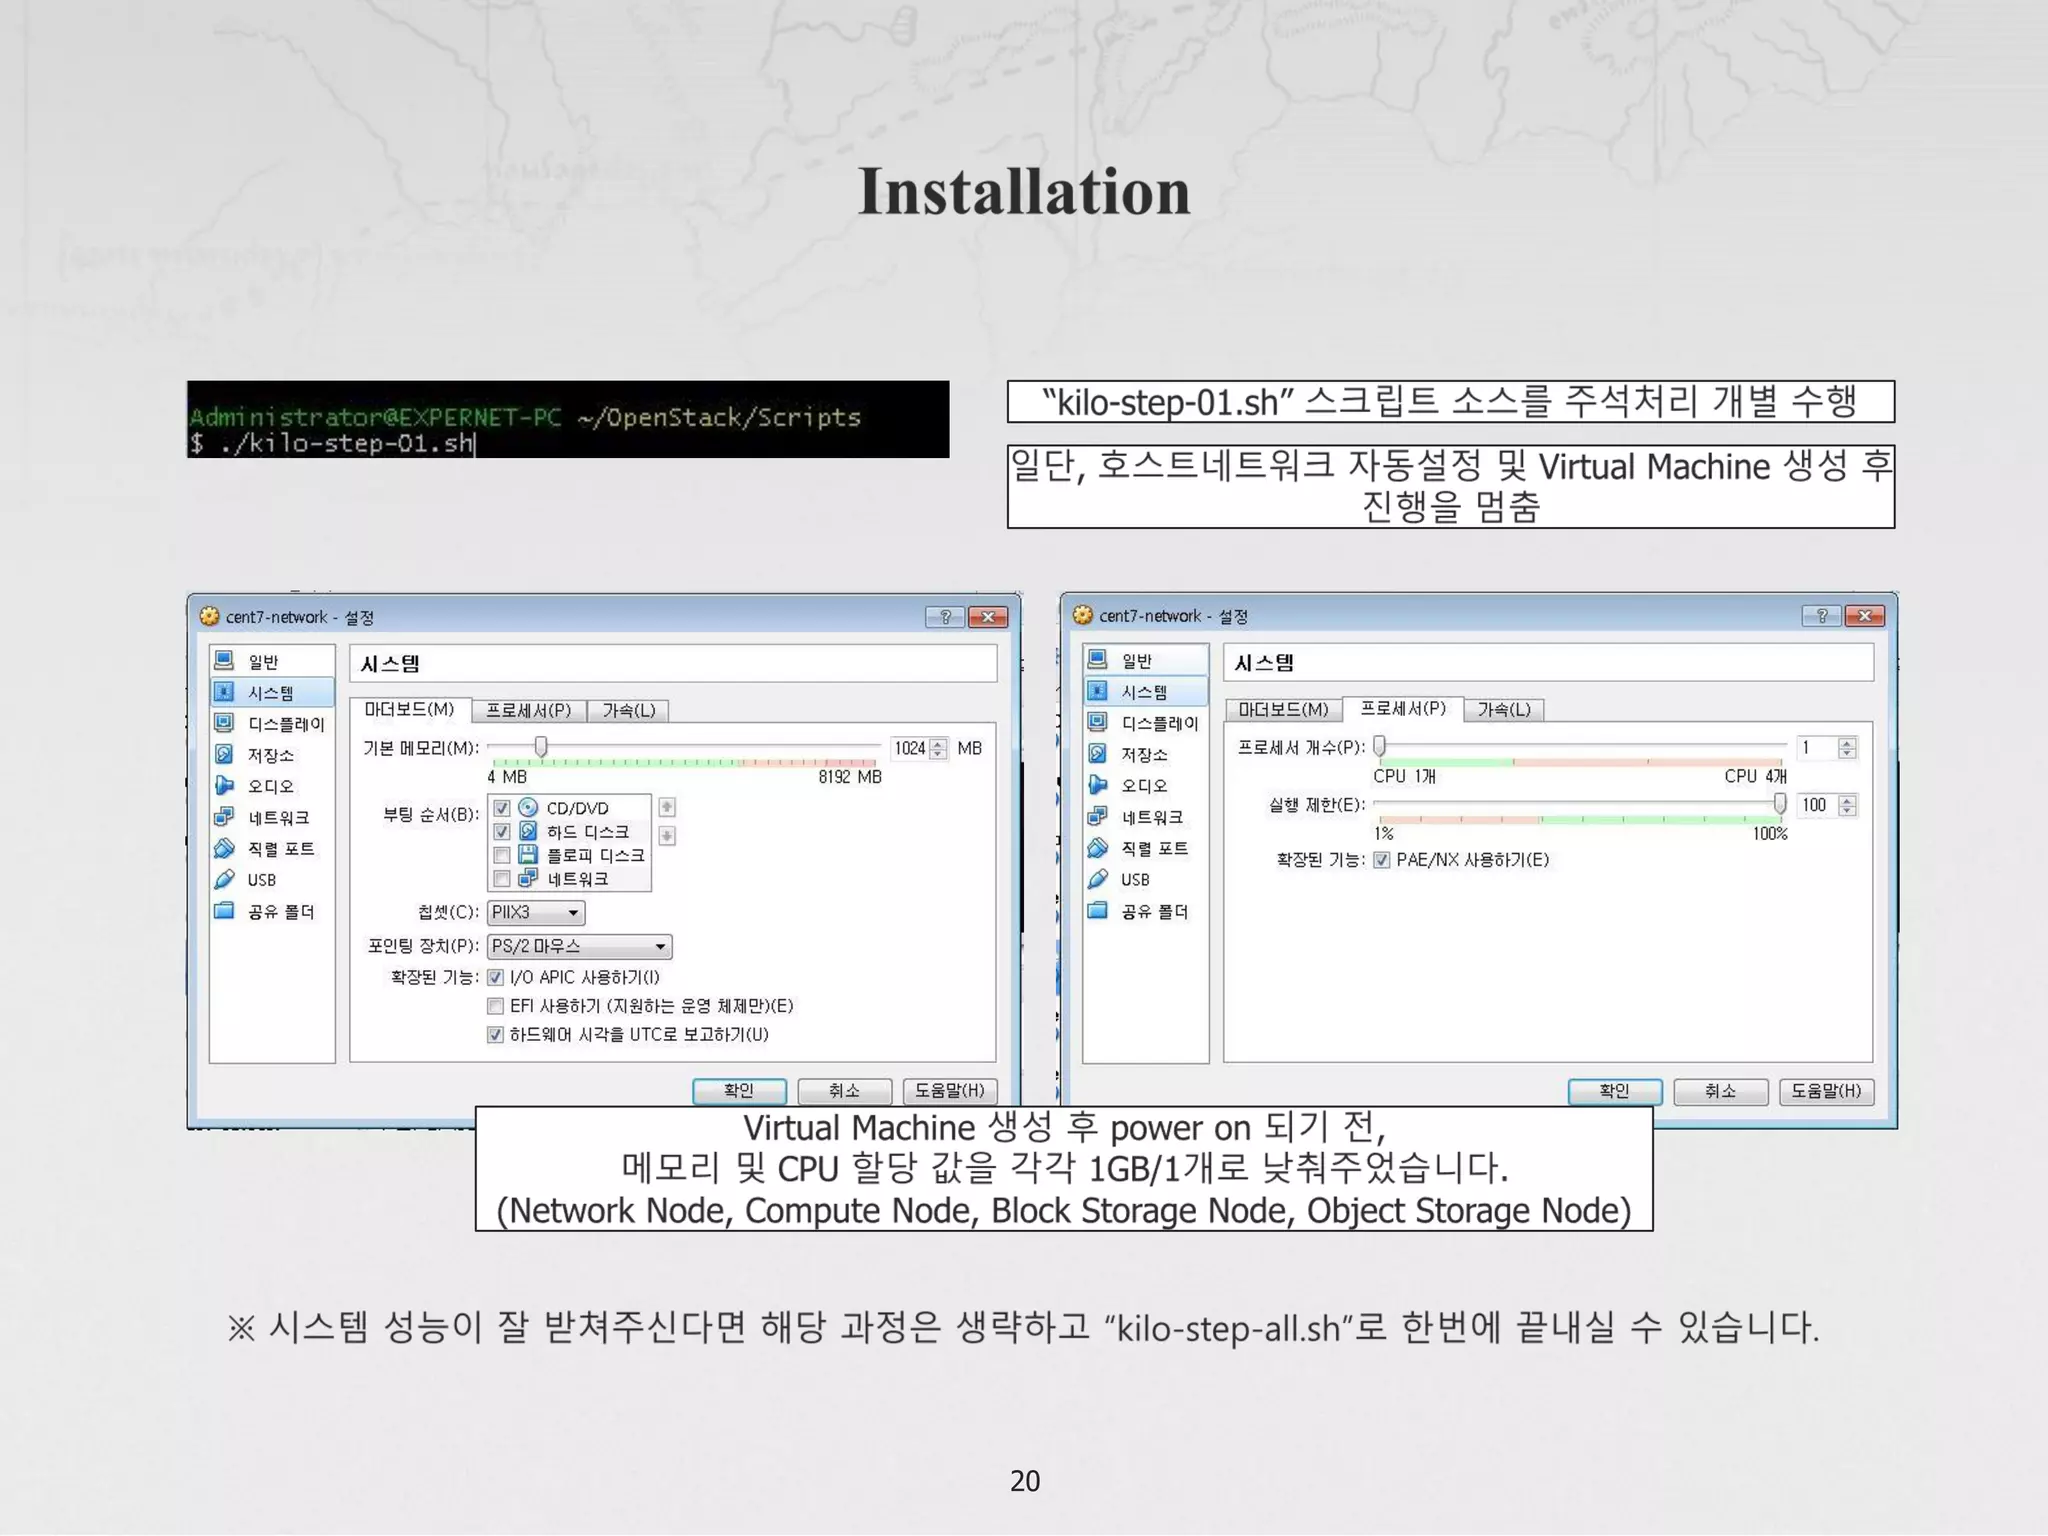2048x1536 pixels.
Task: Click the 네트워크 icon in left dialog sidebar
Action: pos(225,817)
